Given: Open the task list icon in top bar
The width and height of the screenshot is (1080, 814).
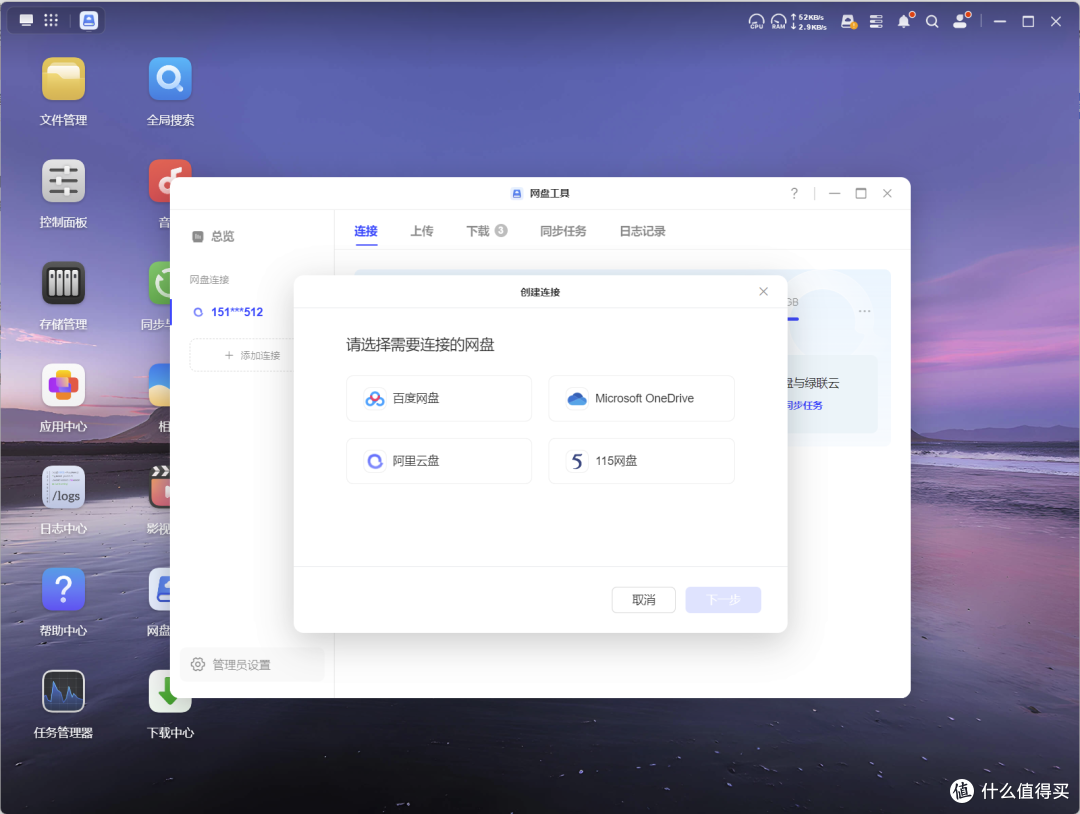Looking at the screenshot, I should pyautogui.click(x=876, y=21).
